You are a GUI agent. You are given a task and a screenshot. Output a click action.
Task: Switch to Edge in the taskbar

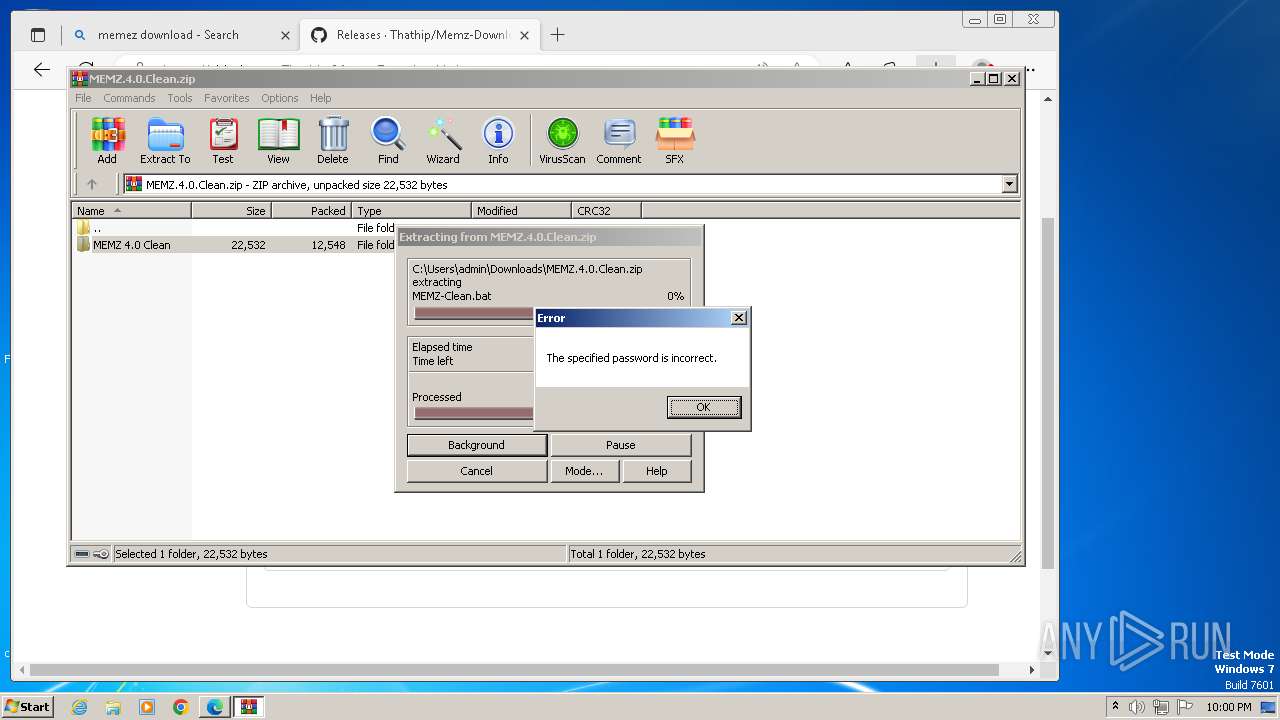[215, 707]
